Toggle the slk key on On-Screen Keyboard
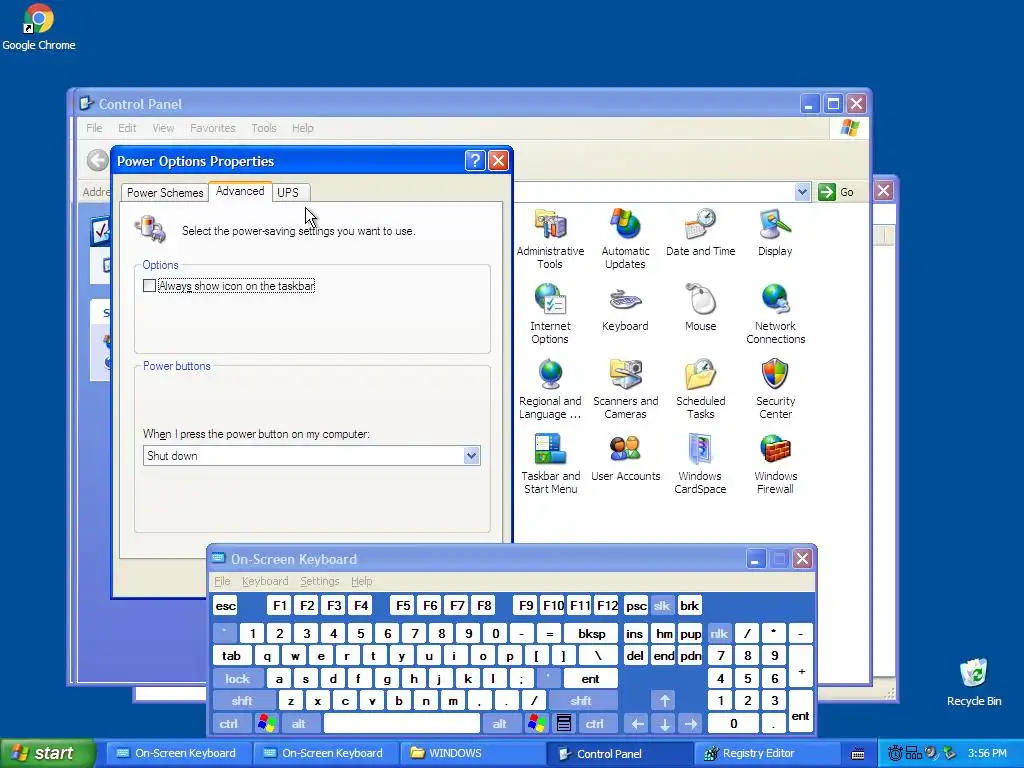 (x=662, y=606)
